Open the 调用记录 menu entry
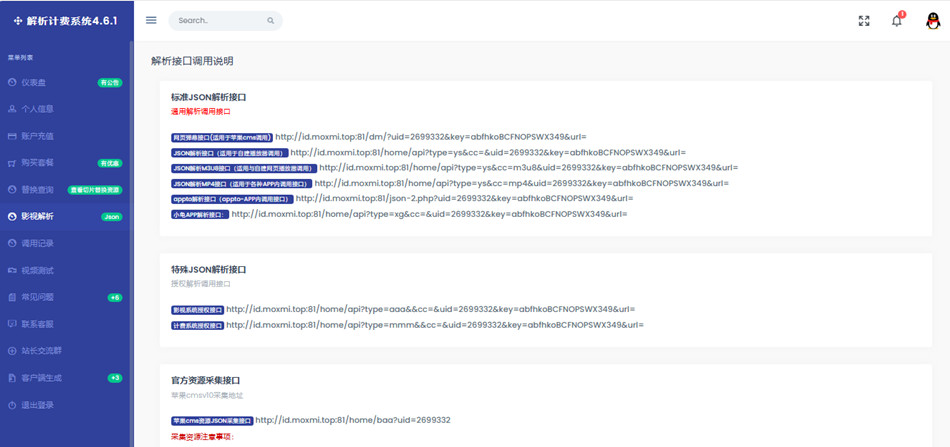The image size is (950, 447). tap(37, 243)
